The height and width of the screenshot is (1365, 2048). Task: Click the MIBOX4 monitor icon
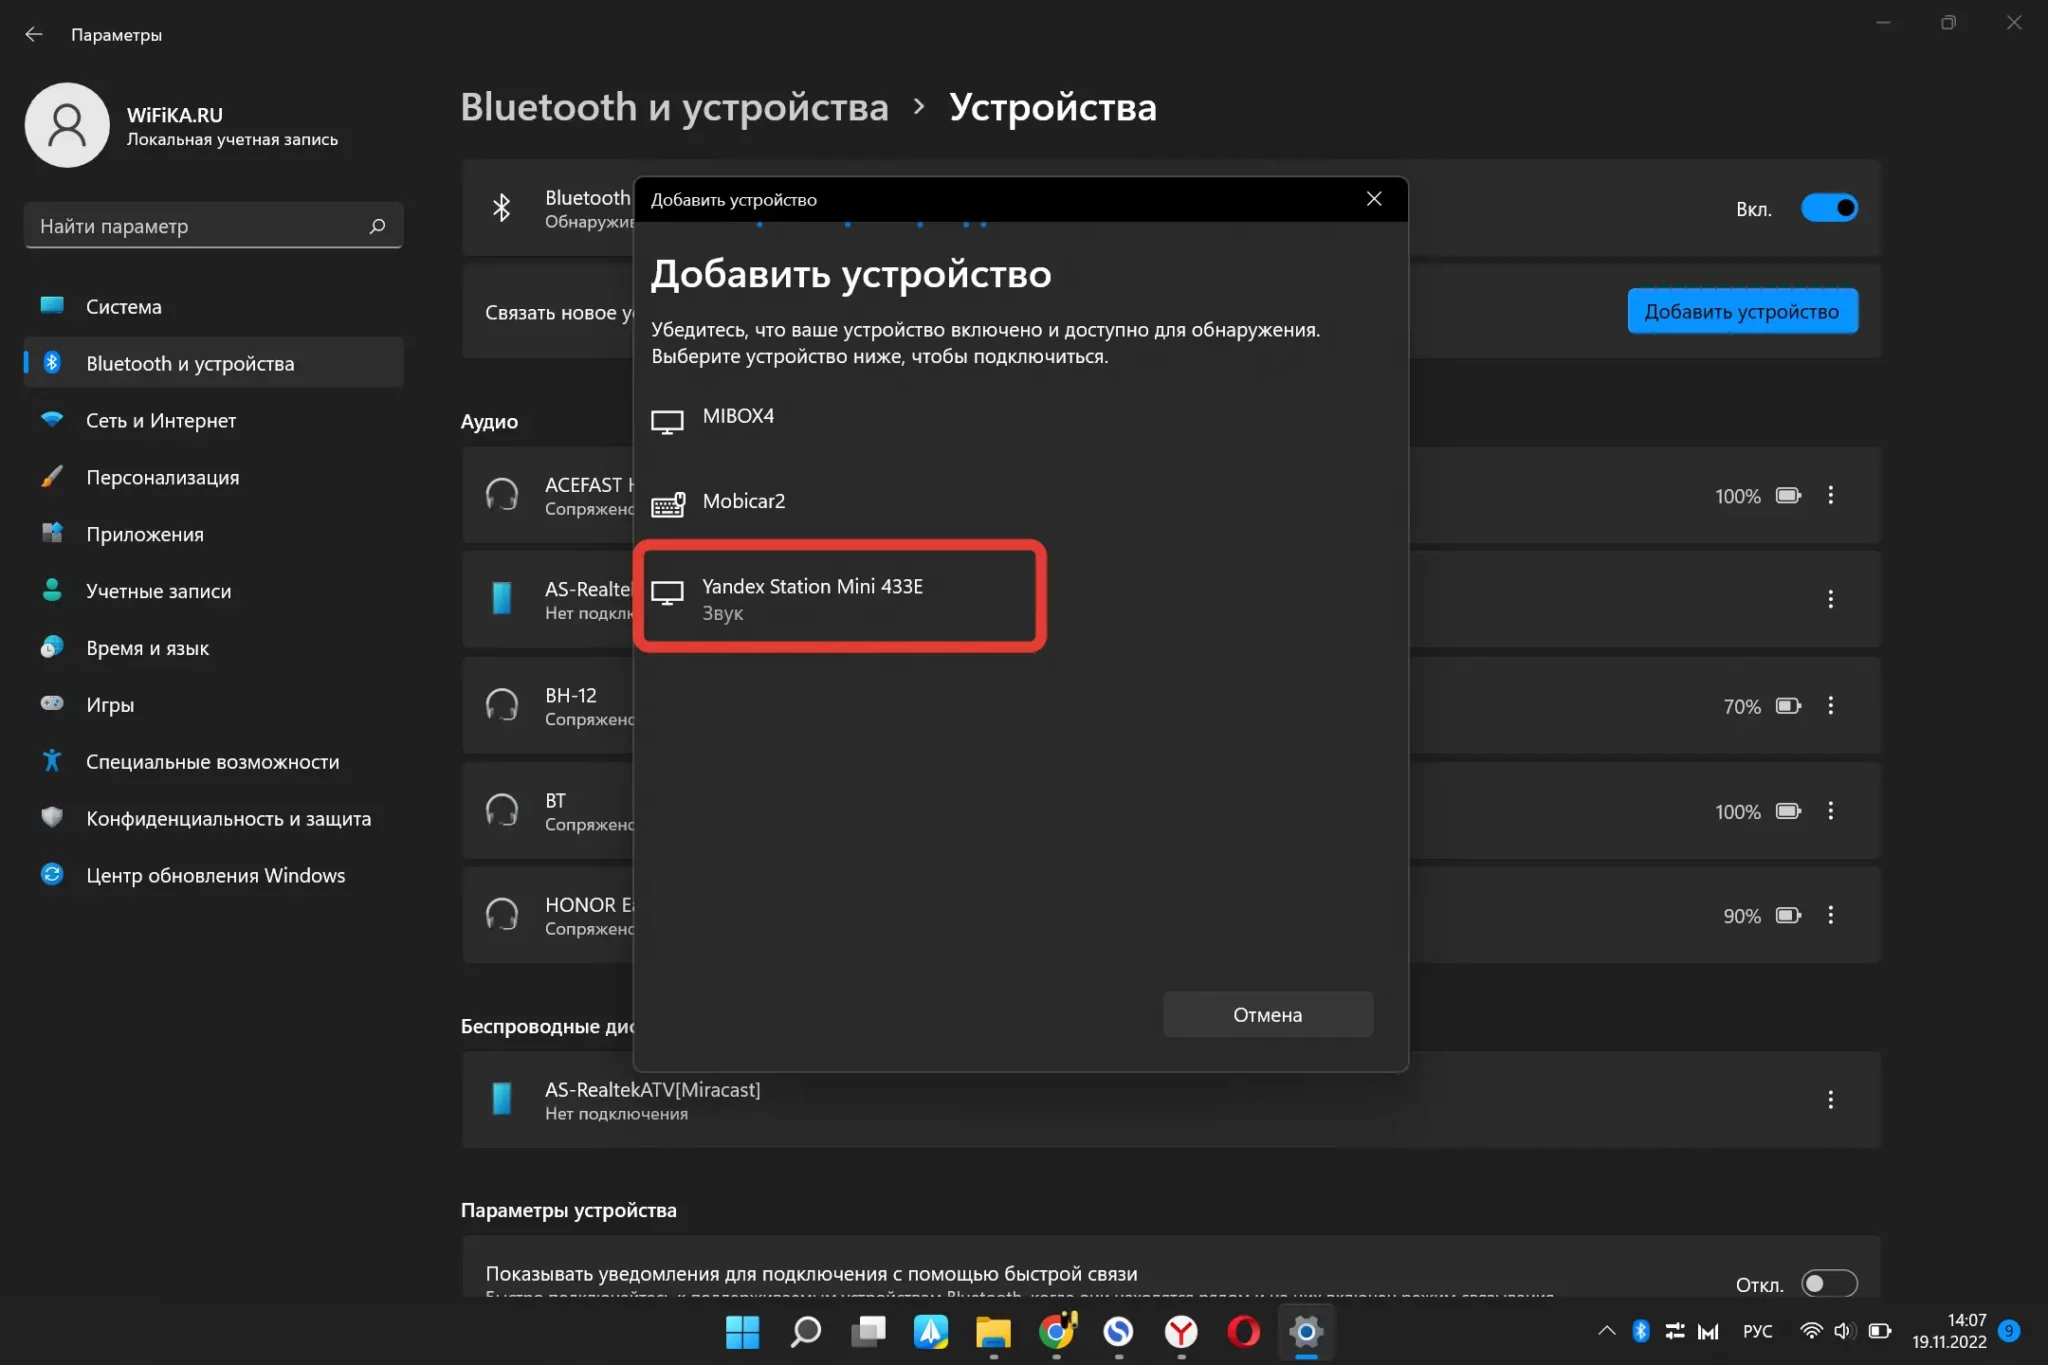point(667,422)
